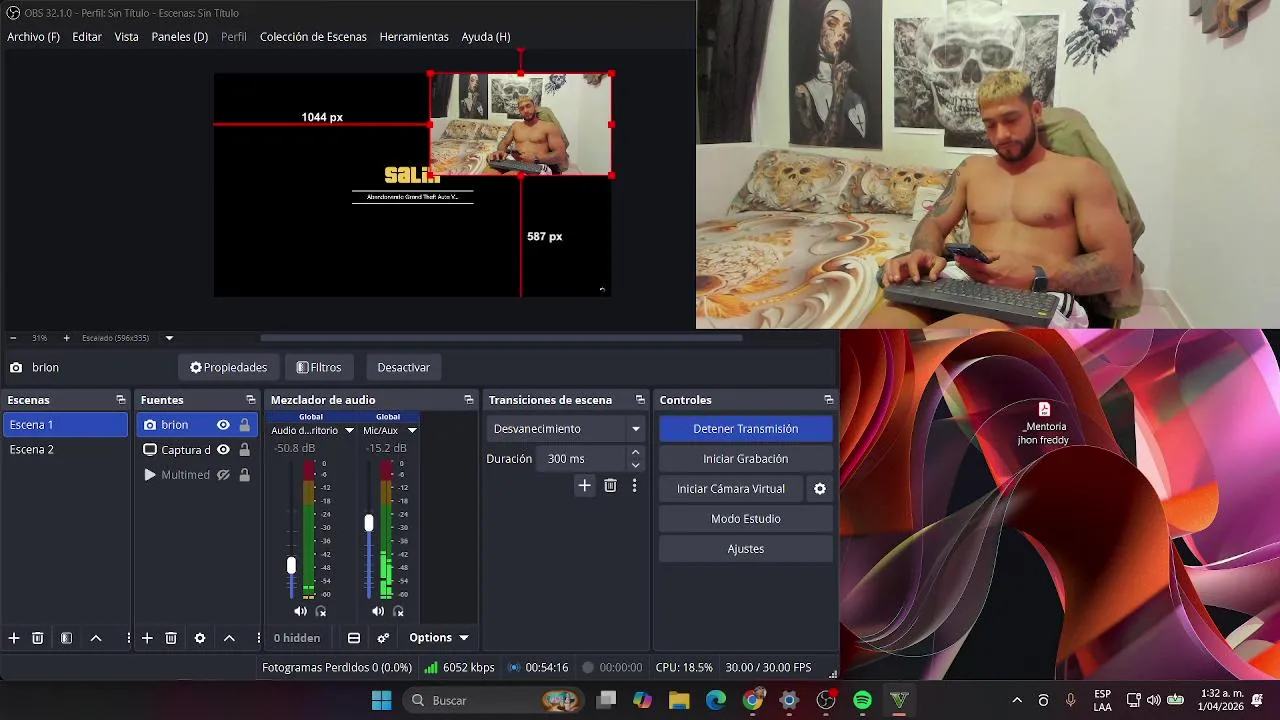The height and width of the screenshot is (720, 1280).
Task: Hide the Captura source
Action: click(223, 450)
